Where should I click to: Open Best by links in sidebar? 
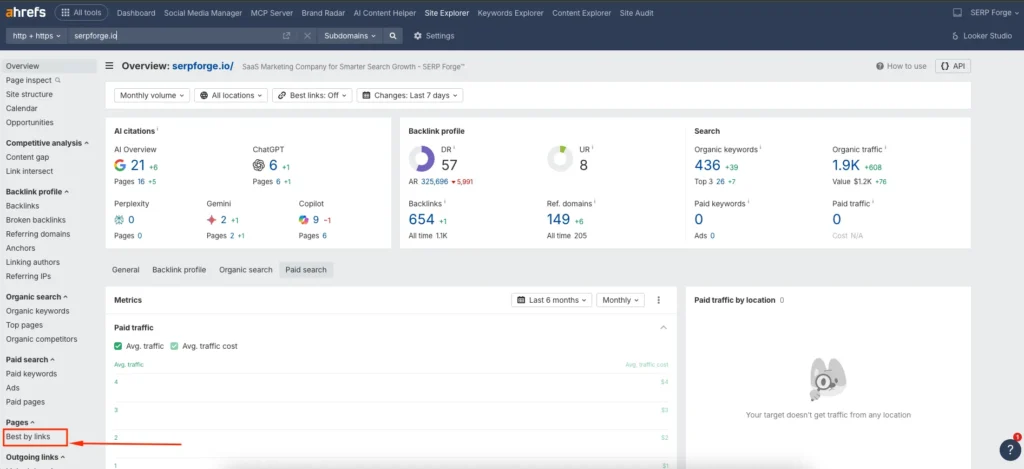pos(28,437)
